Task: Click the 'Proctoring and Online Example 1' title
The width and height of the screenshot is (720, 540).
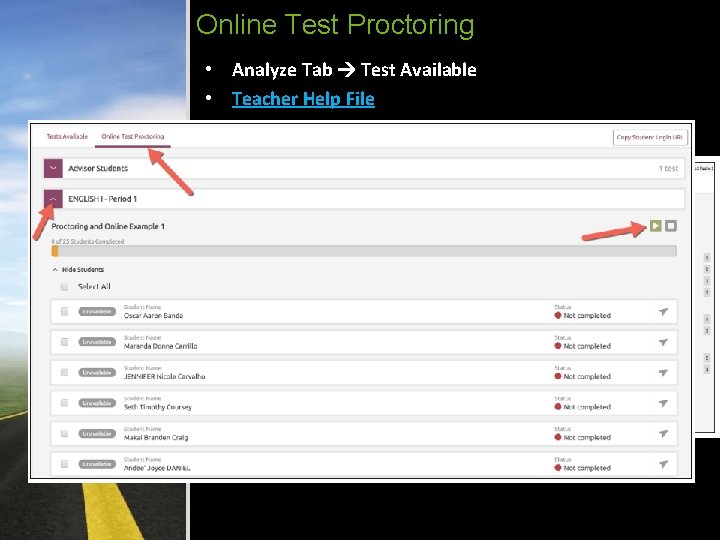Action: pyautogui.click(x=108, y=226)
